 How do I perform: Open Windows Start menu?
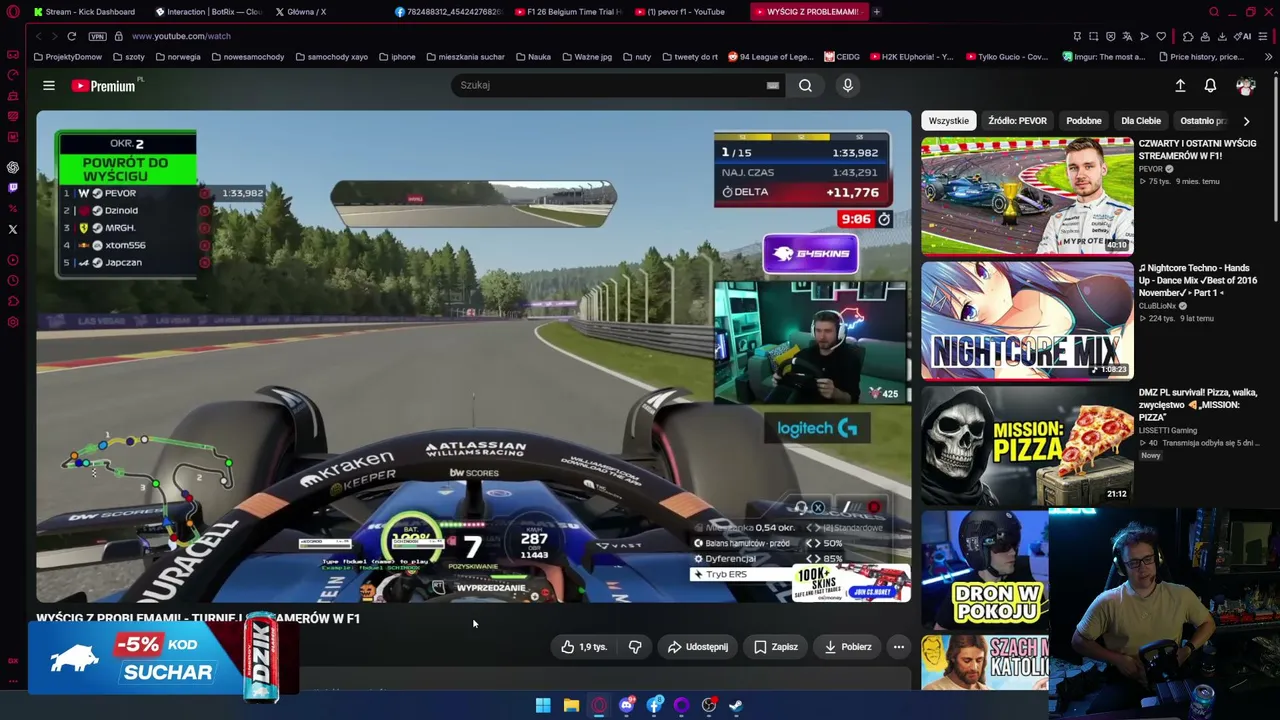point(543,705)
